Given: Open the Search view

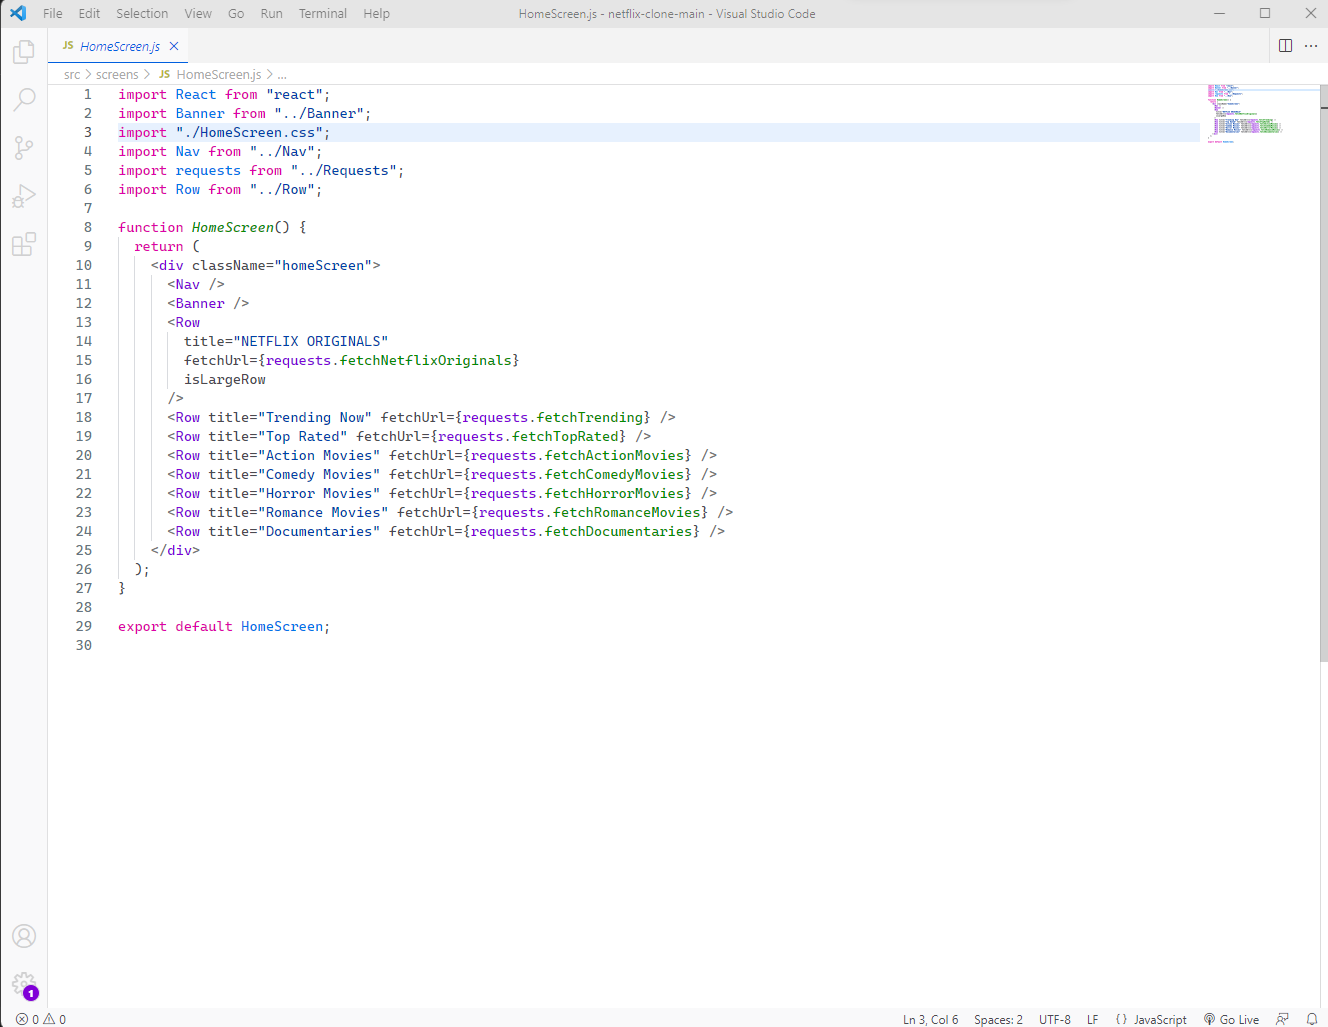Looking at the screenshot, I should 24,100.
